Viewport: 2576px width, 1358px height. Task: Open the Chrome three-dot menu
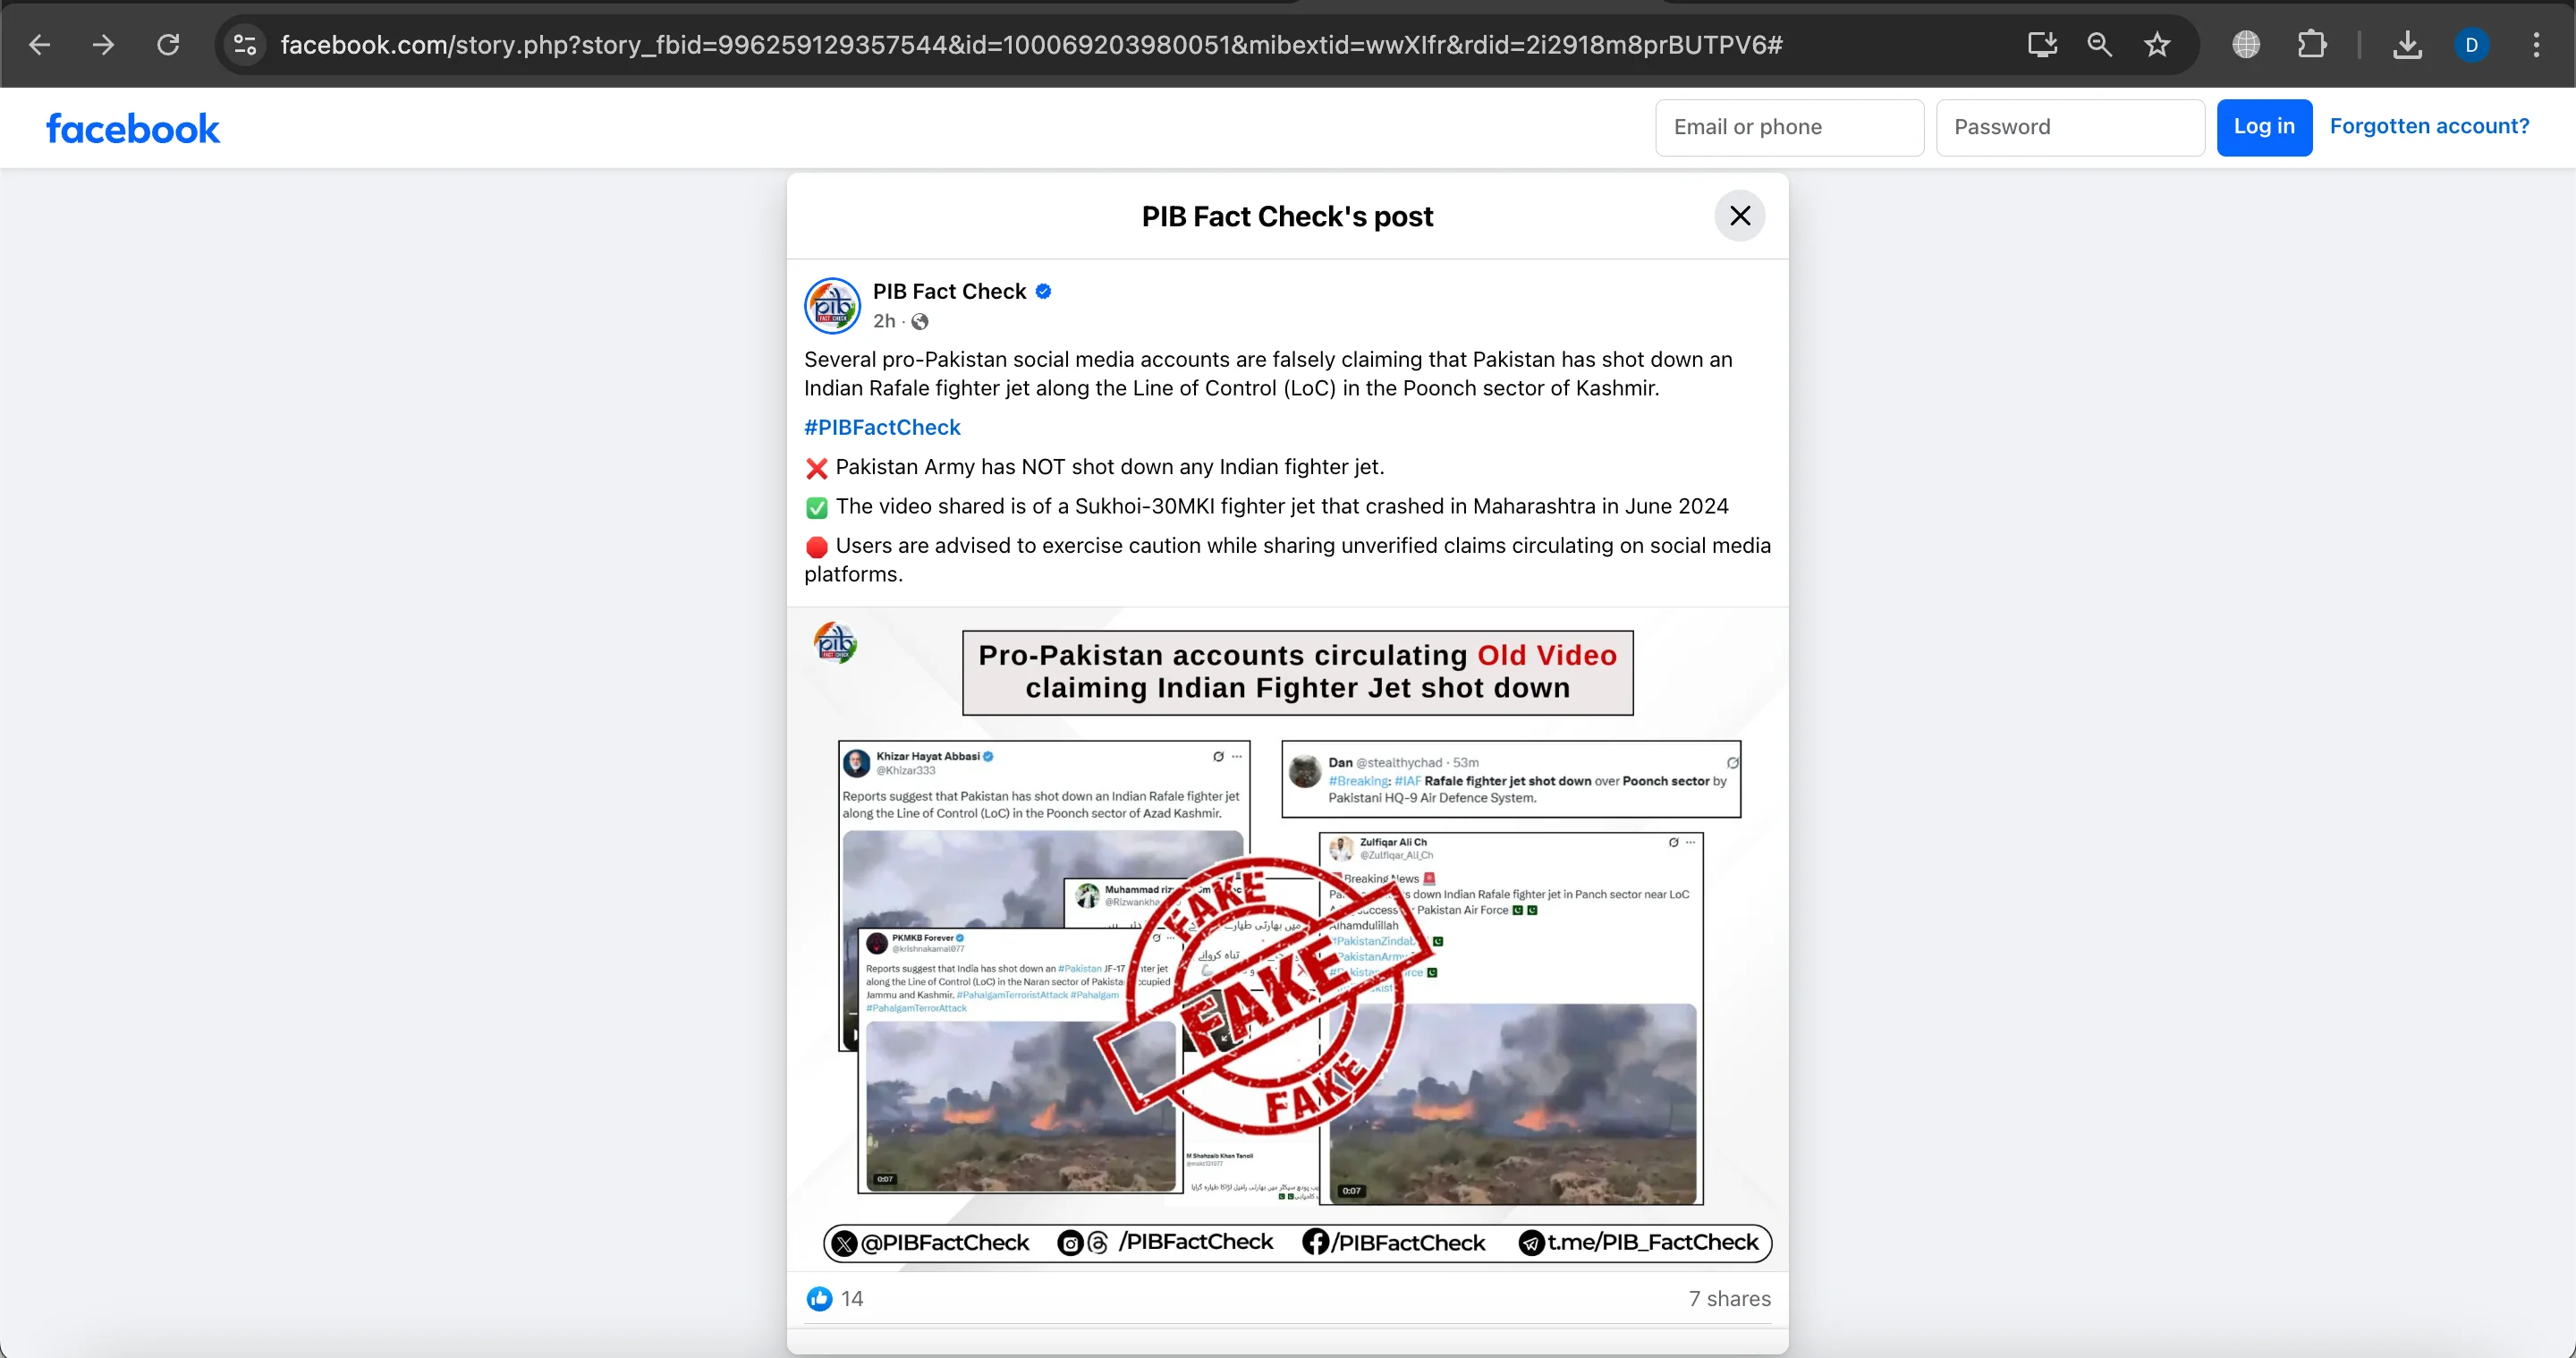2536,45
